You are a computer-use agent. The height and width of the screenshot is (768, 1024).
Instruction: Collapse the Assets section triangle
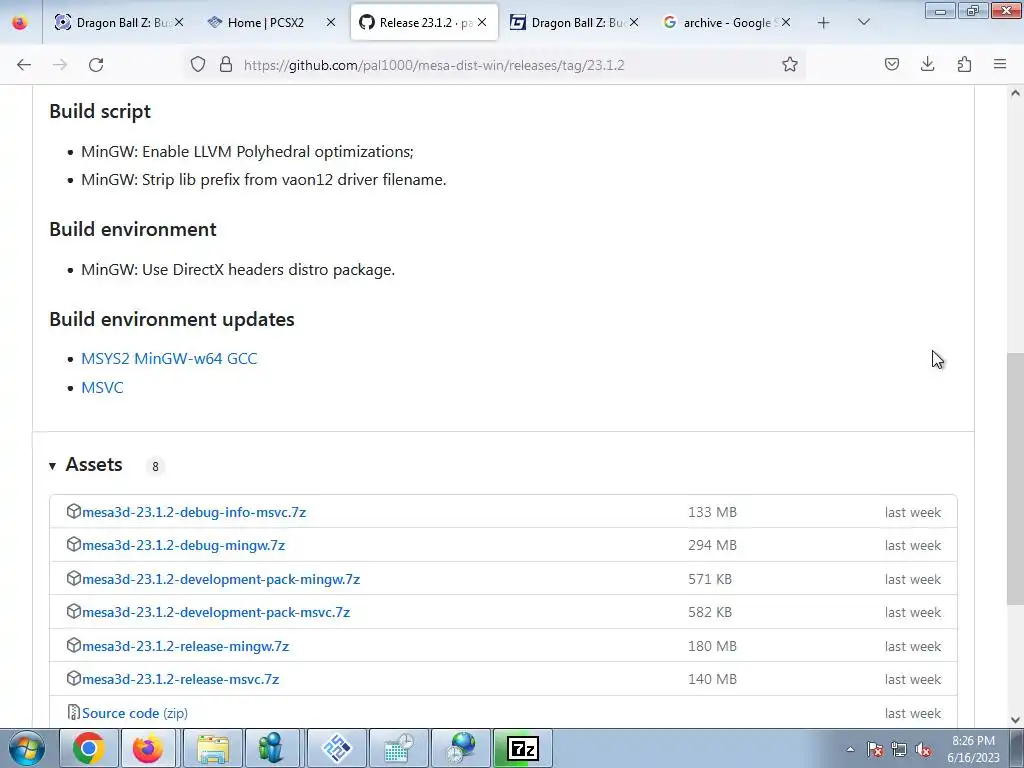click(52, 466)
